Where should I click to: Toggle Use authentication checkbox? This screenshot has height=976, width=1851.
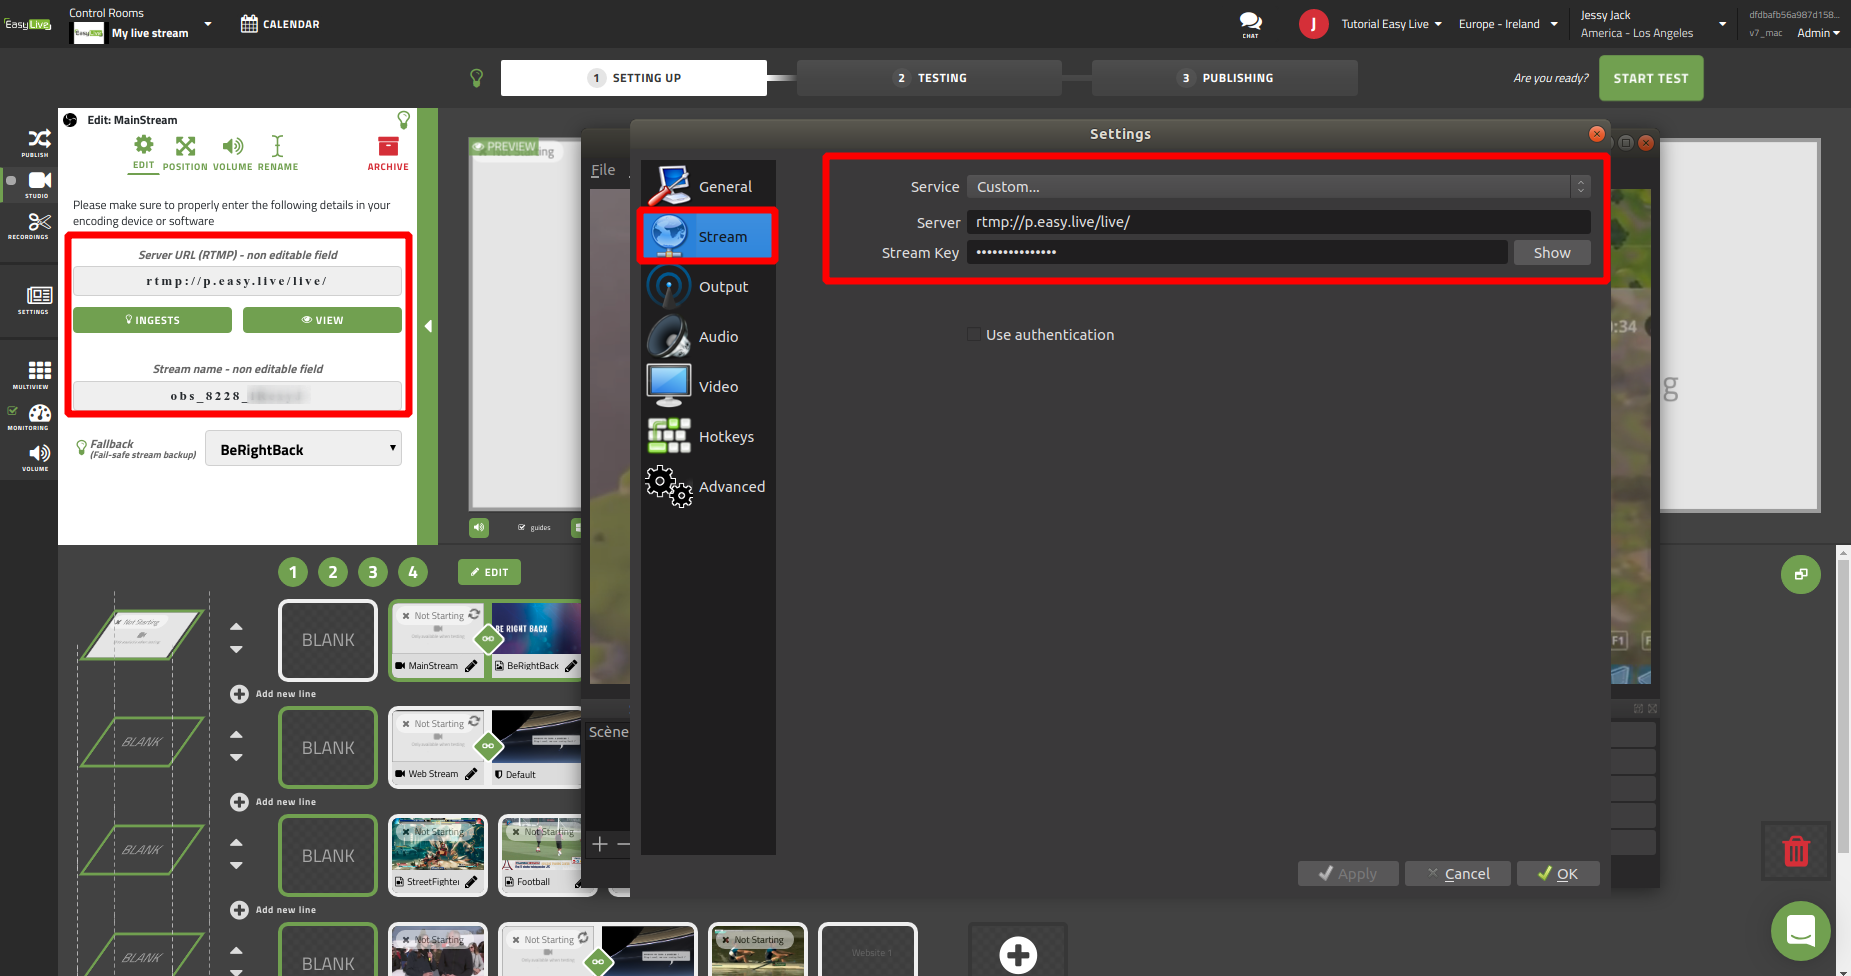click(974, 335)
